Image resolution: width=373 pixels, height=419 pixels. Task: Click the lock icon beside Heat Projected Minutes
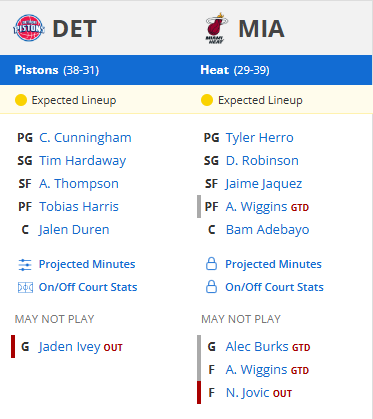[211, 264]
